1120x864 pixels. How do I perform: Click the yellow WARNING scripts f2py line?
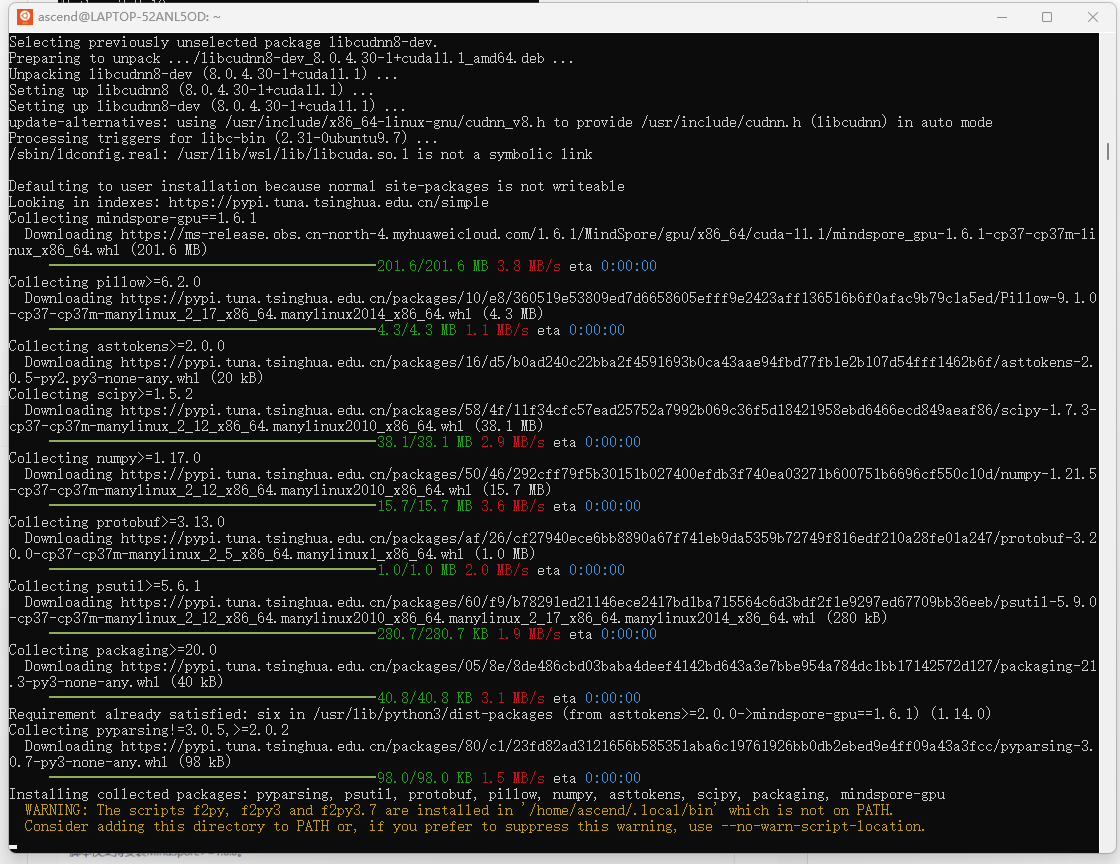[x=459, y=810]
